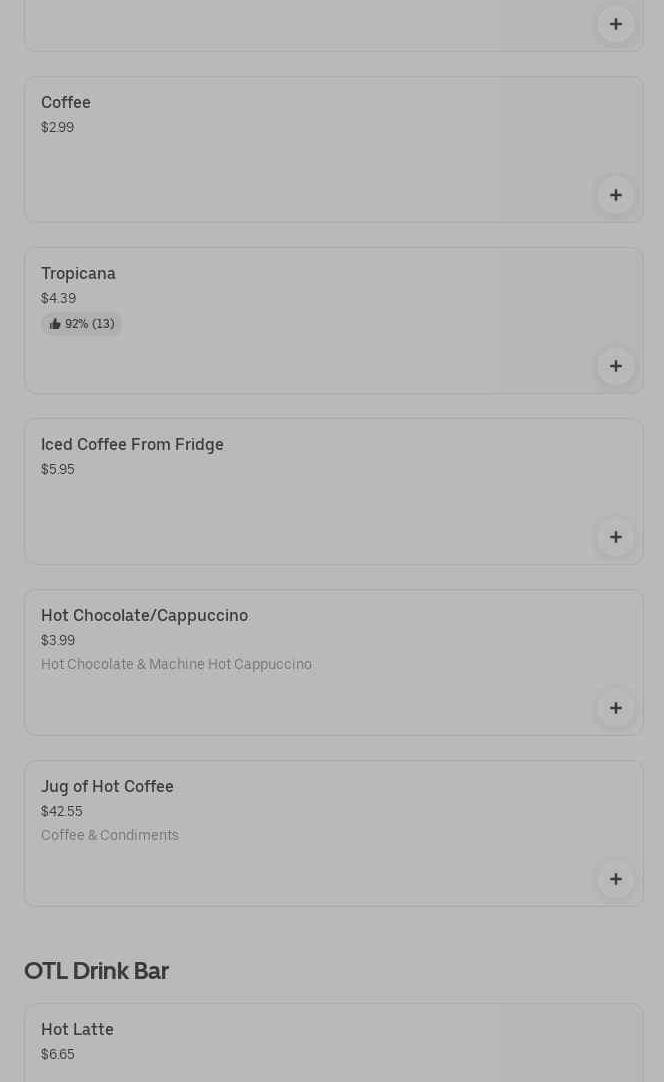Add Tropicana with plus button
The height and width of the screenshot is (1082, 664).
pos(615,366)
